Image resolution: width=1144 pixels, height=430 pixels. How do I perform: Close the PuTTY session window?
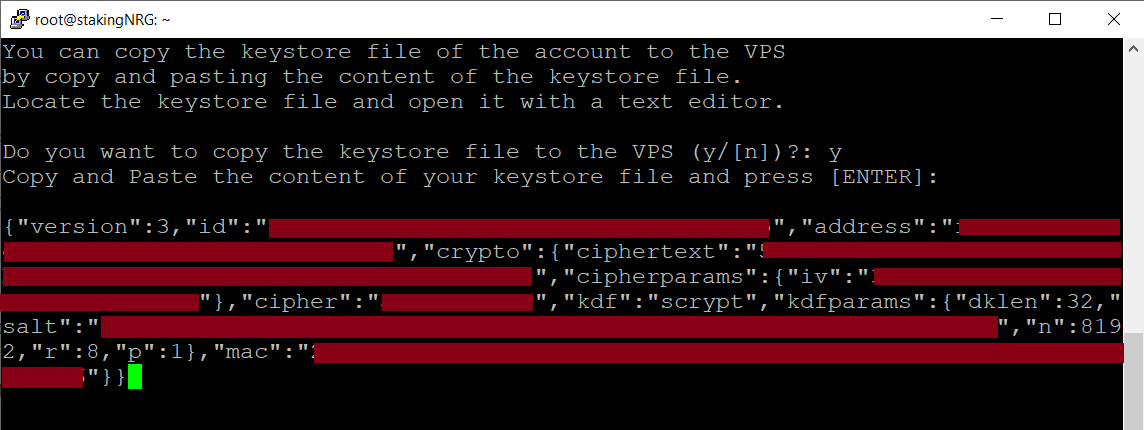[x=1113, y=20]
